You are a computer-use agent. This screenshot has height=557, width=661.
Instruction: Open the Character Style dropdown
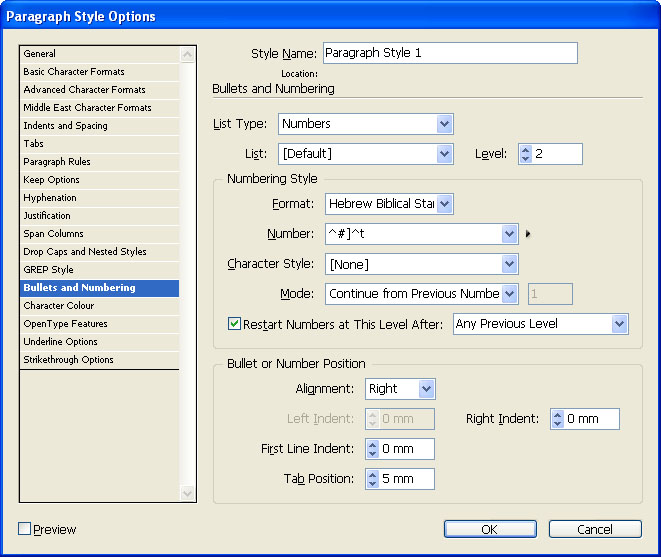(x=509, y=264)
